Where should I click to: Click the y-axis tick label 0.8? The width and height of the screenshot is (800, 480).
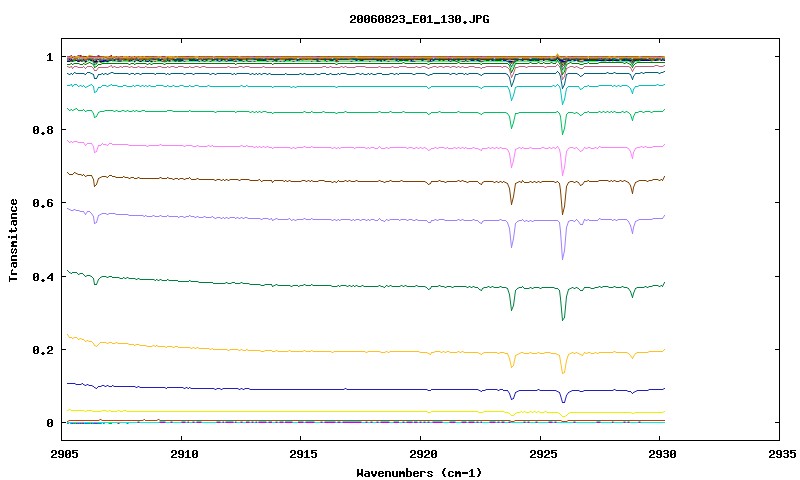pos(43,130)
